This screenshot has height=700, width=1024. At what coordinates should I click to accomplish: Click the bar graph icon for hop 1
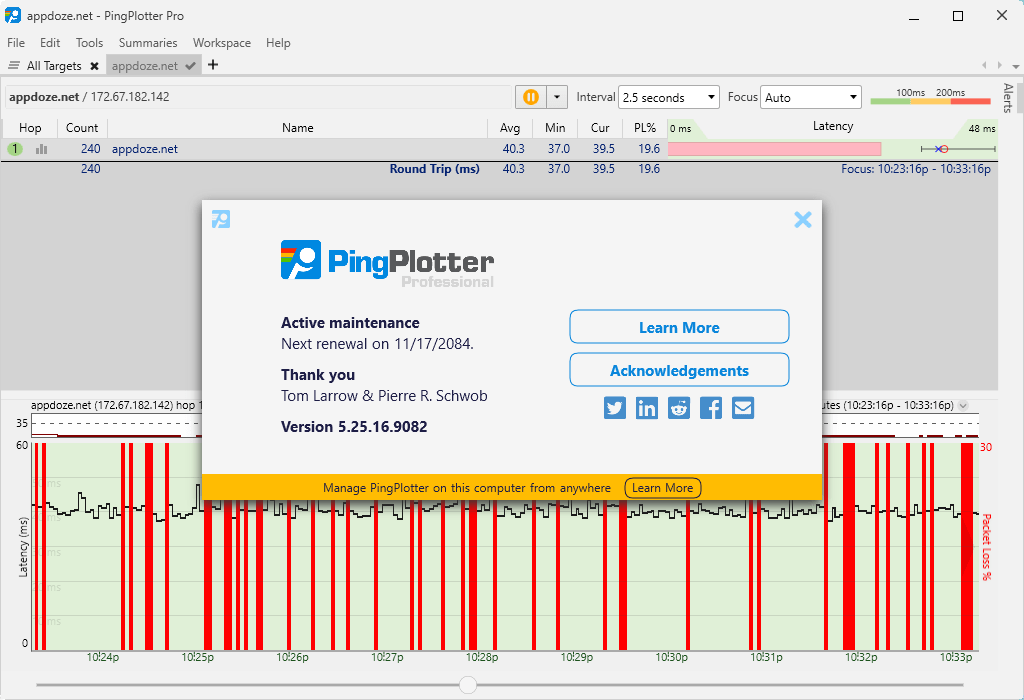tap(42, 149)
